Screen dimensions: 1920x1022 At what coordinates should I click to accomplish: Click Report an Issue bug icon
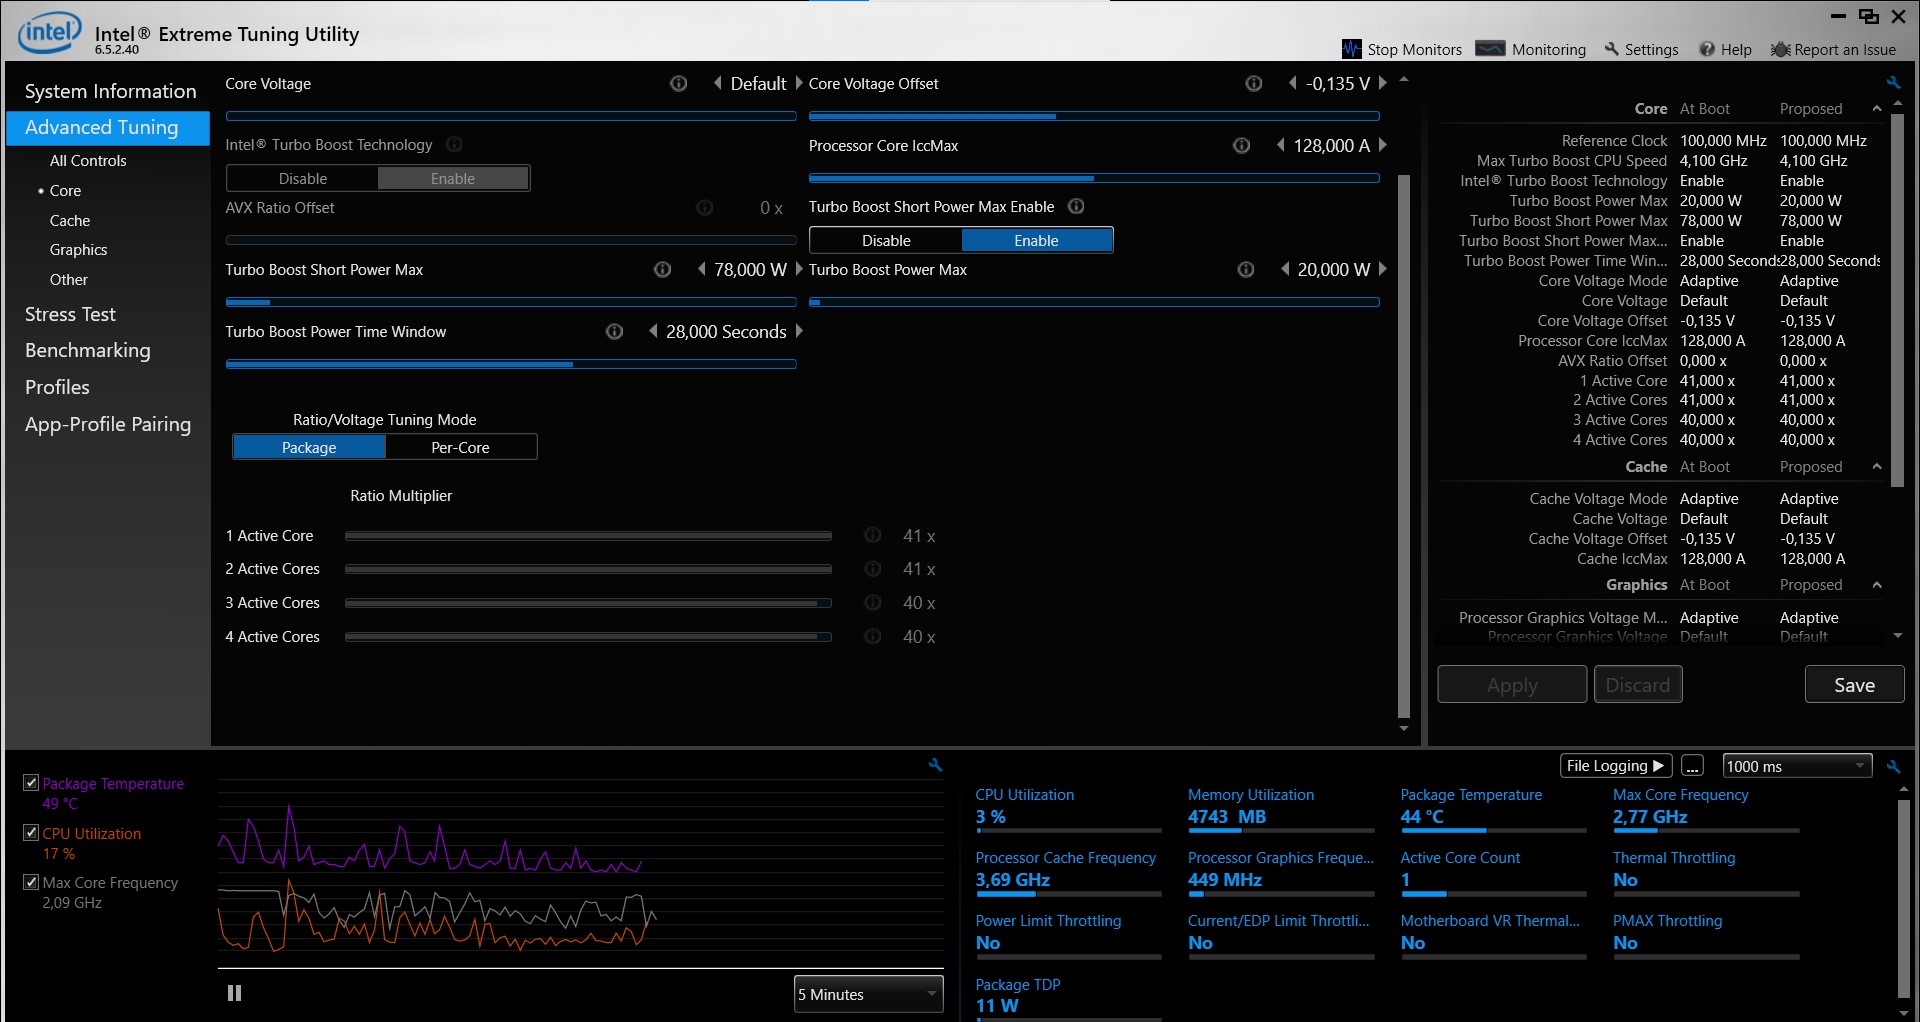point(1780,49)
